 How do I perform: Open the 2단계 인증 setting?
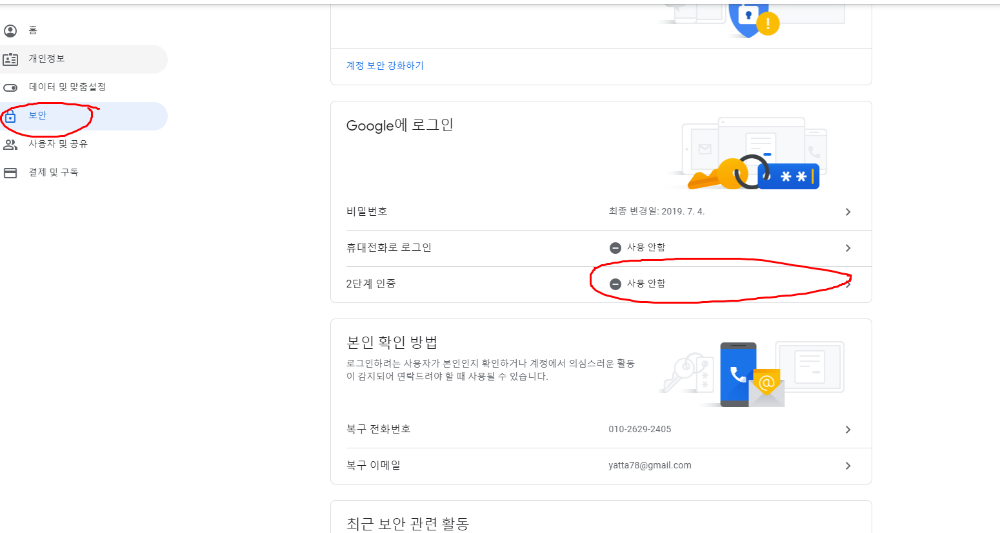click(601, 284)
